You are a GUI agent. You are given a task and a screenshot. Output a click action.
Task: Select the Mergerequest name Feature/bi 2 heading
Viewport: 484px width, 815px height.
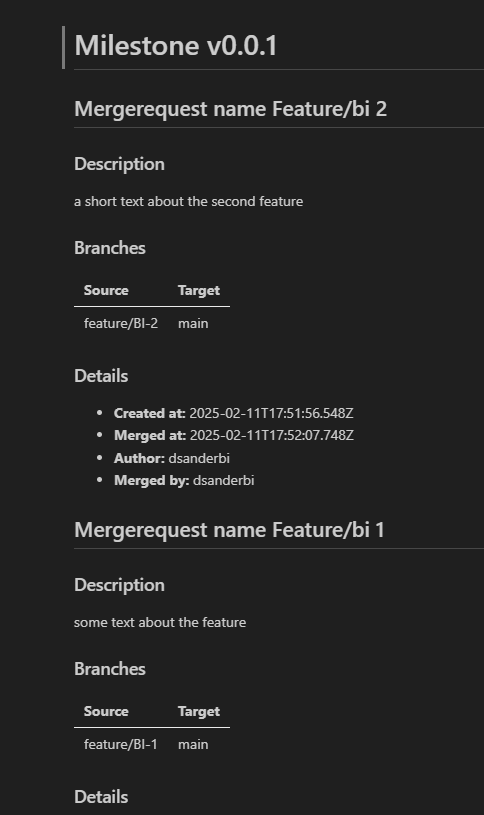(230, 109)
